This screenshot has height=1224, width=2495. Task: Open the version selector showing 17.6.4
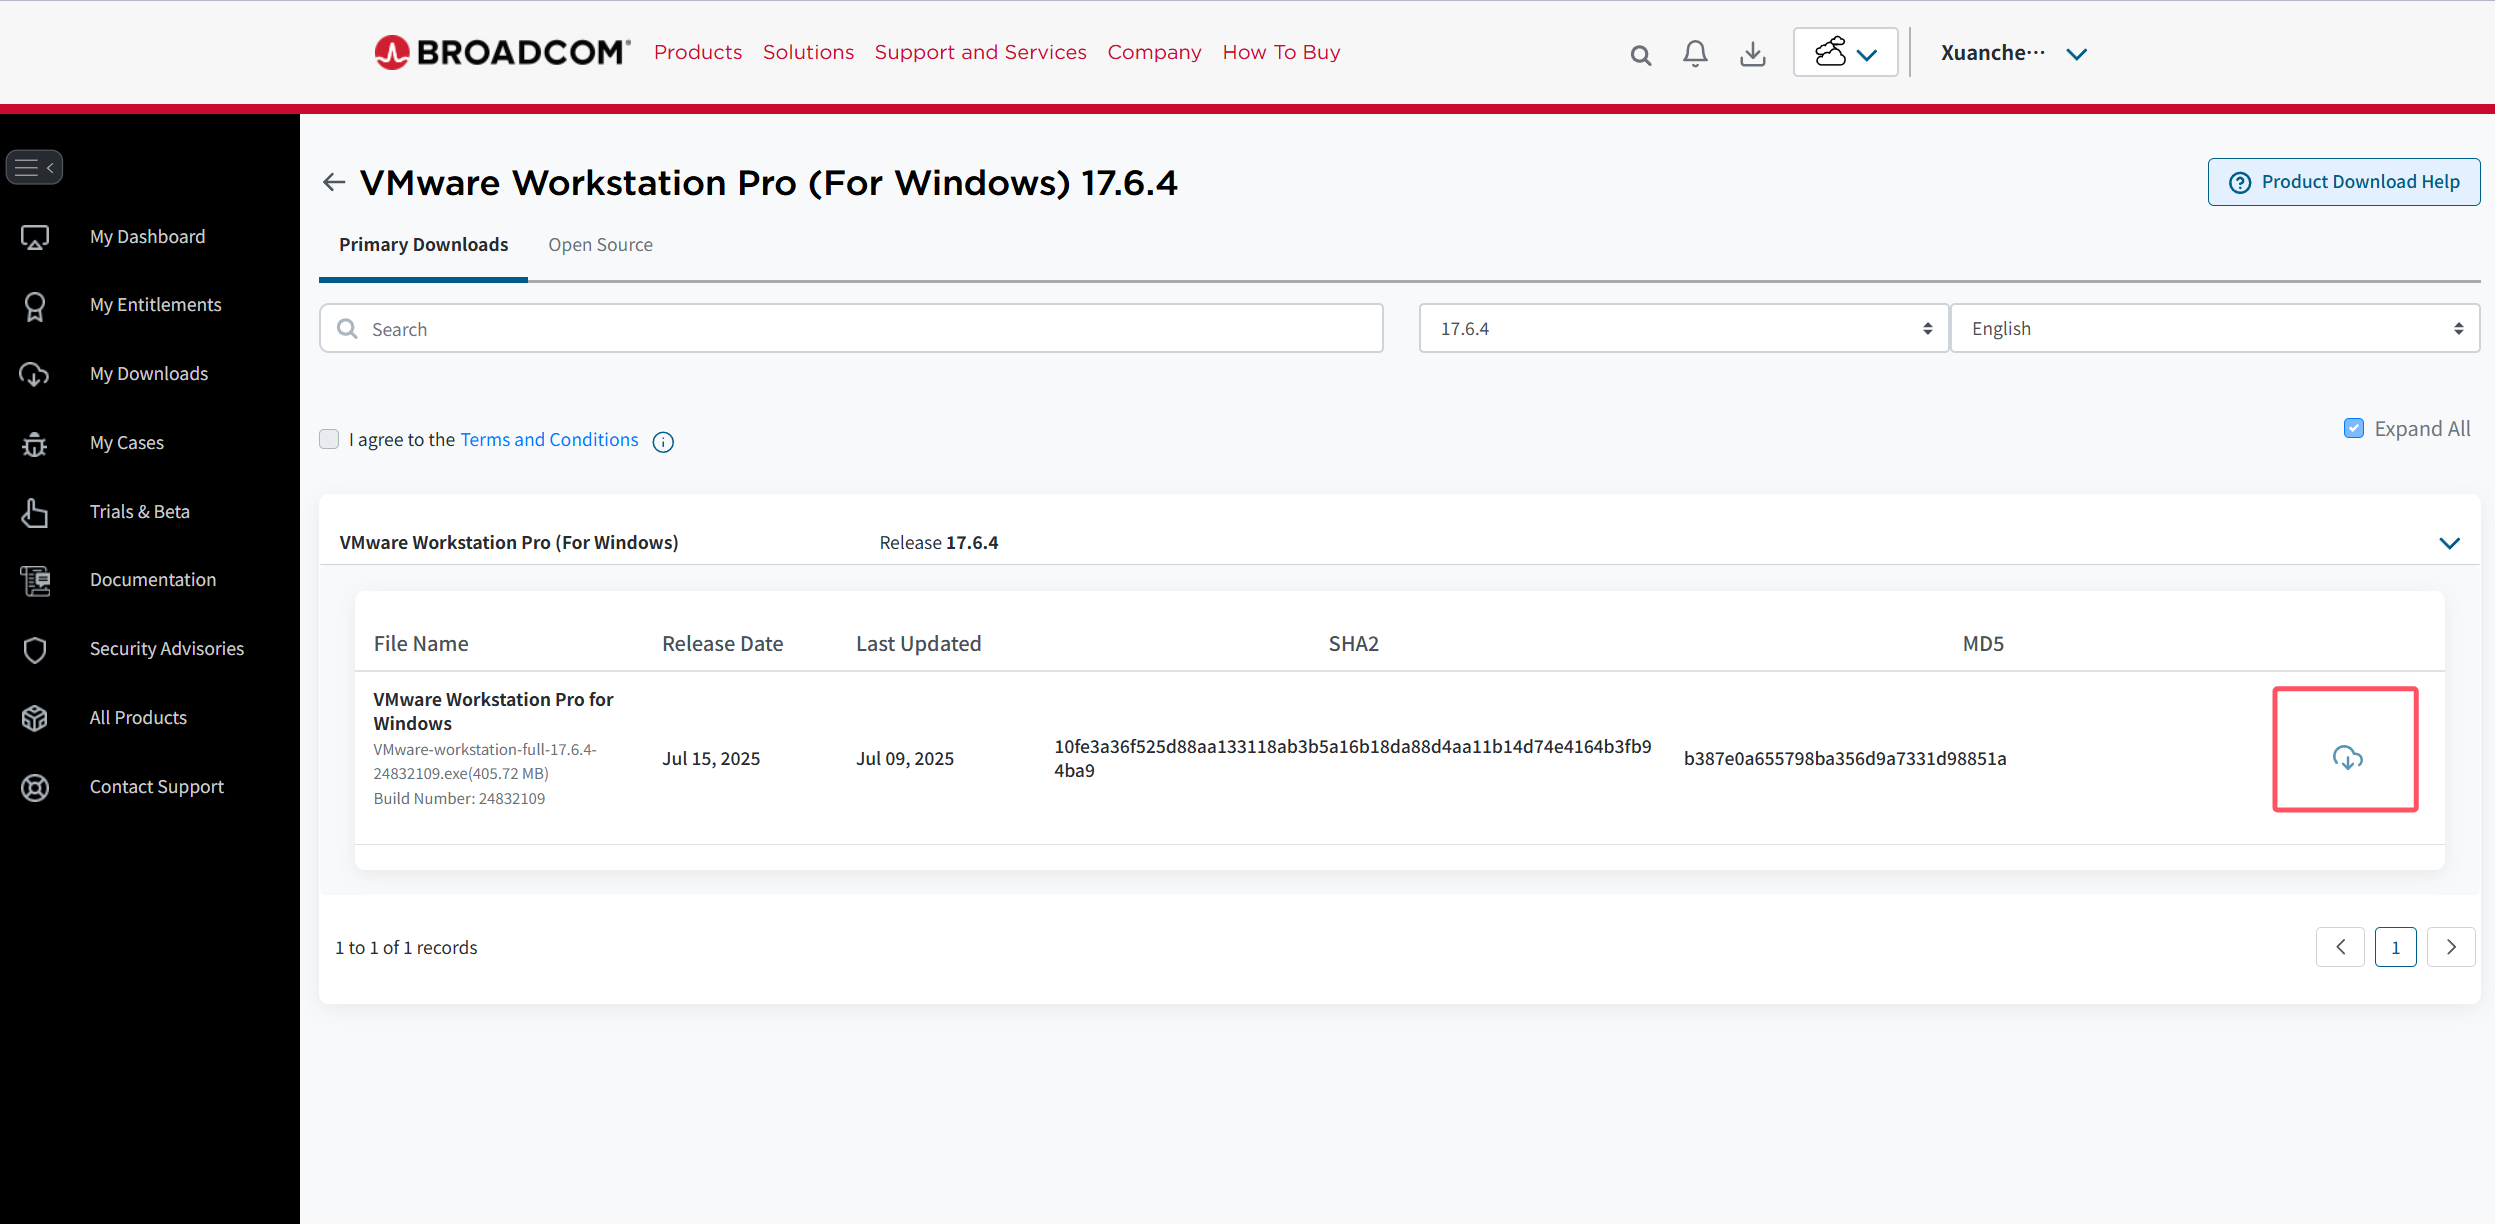coord(1683,328)
